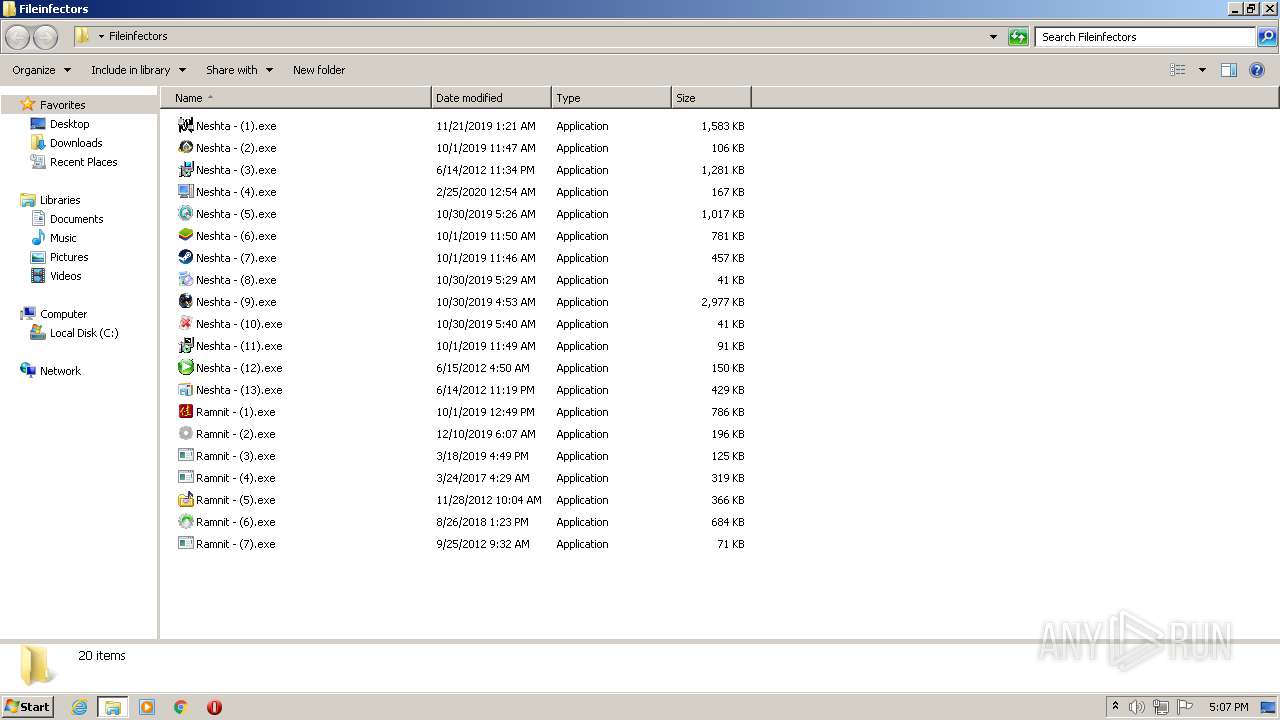Select Libraries in navigation pane
1280x720 pixels.
pos(60,200)
